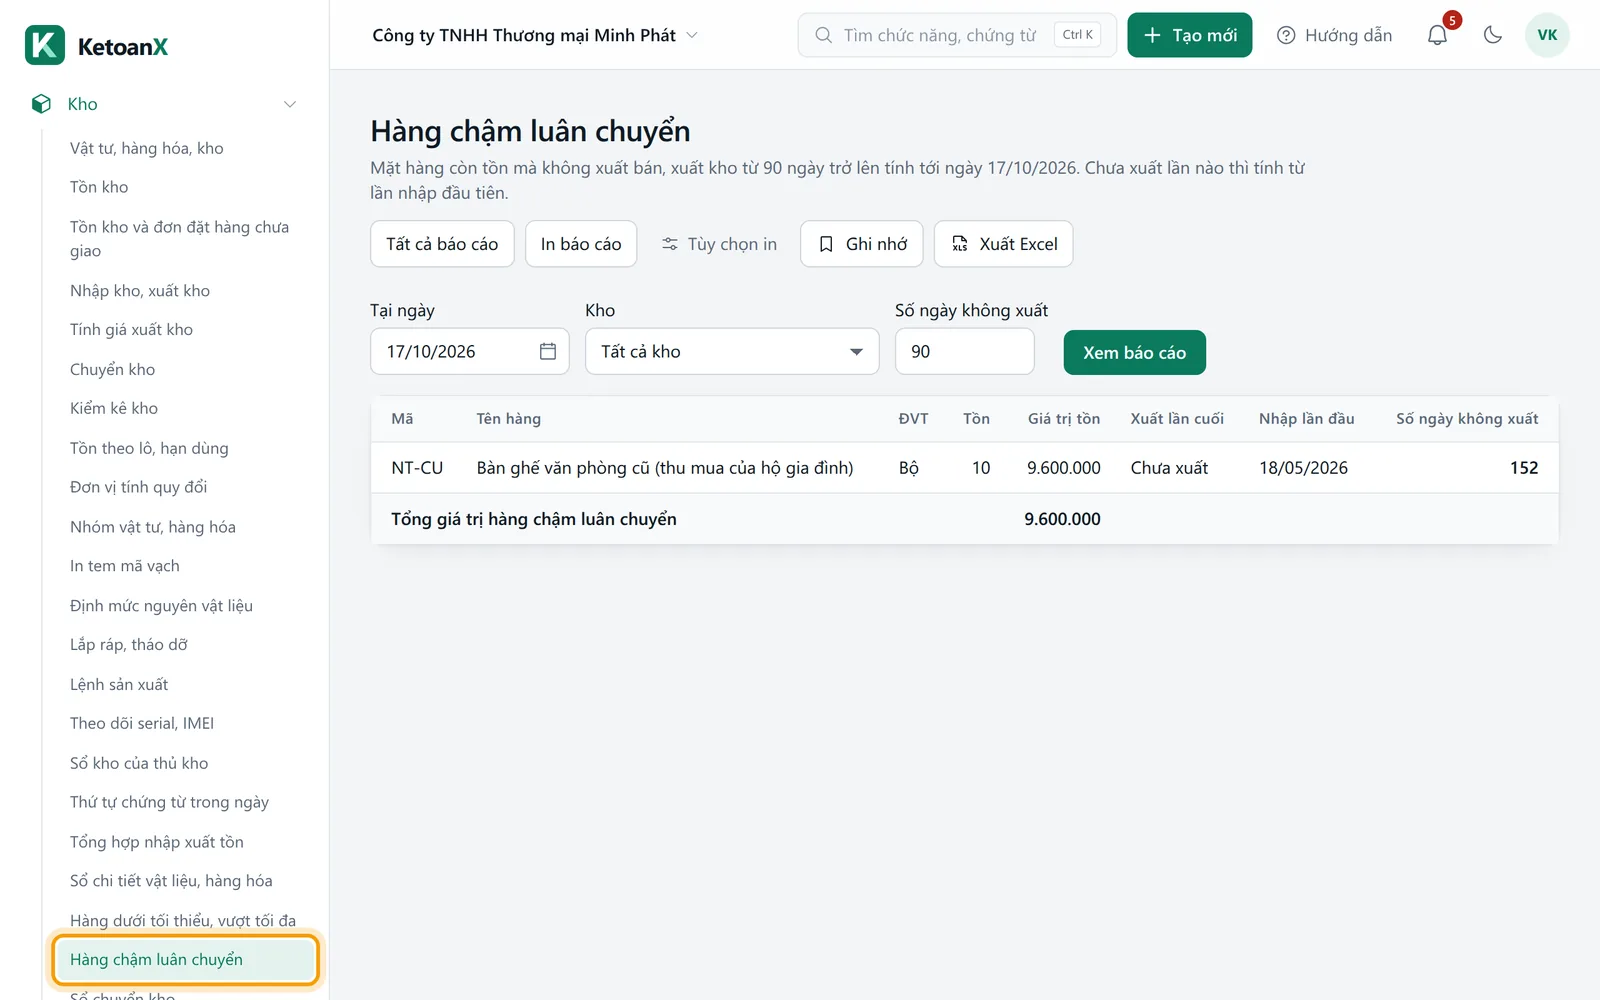Open the VK user avatar menu
Screen dimensions: 1600x1000
(1547, 35)
